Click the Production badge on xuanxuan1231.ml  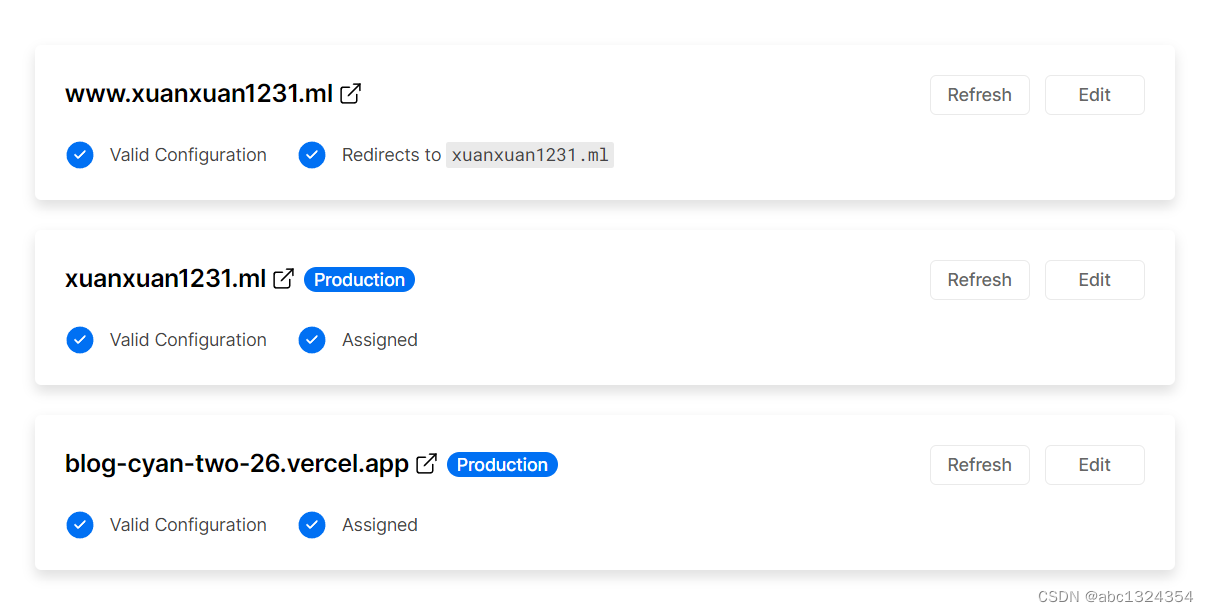click(x=359, y=279)
